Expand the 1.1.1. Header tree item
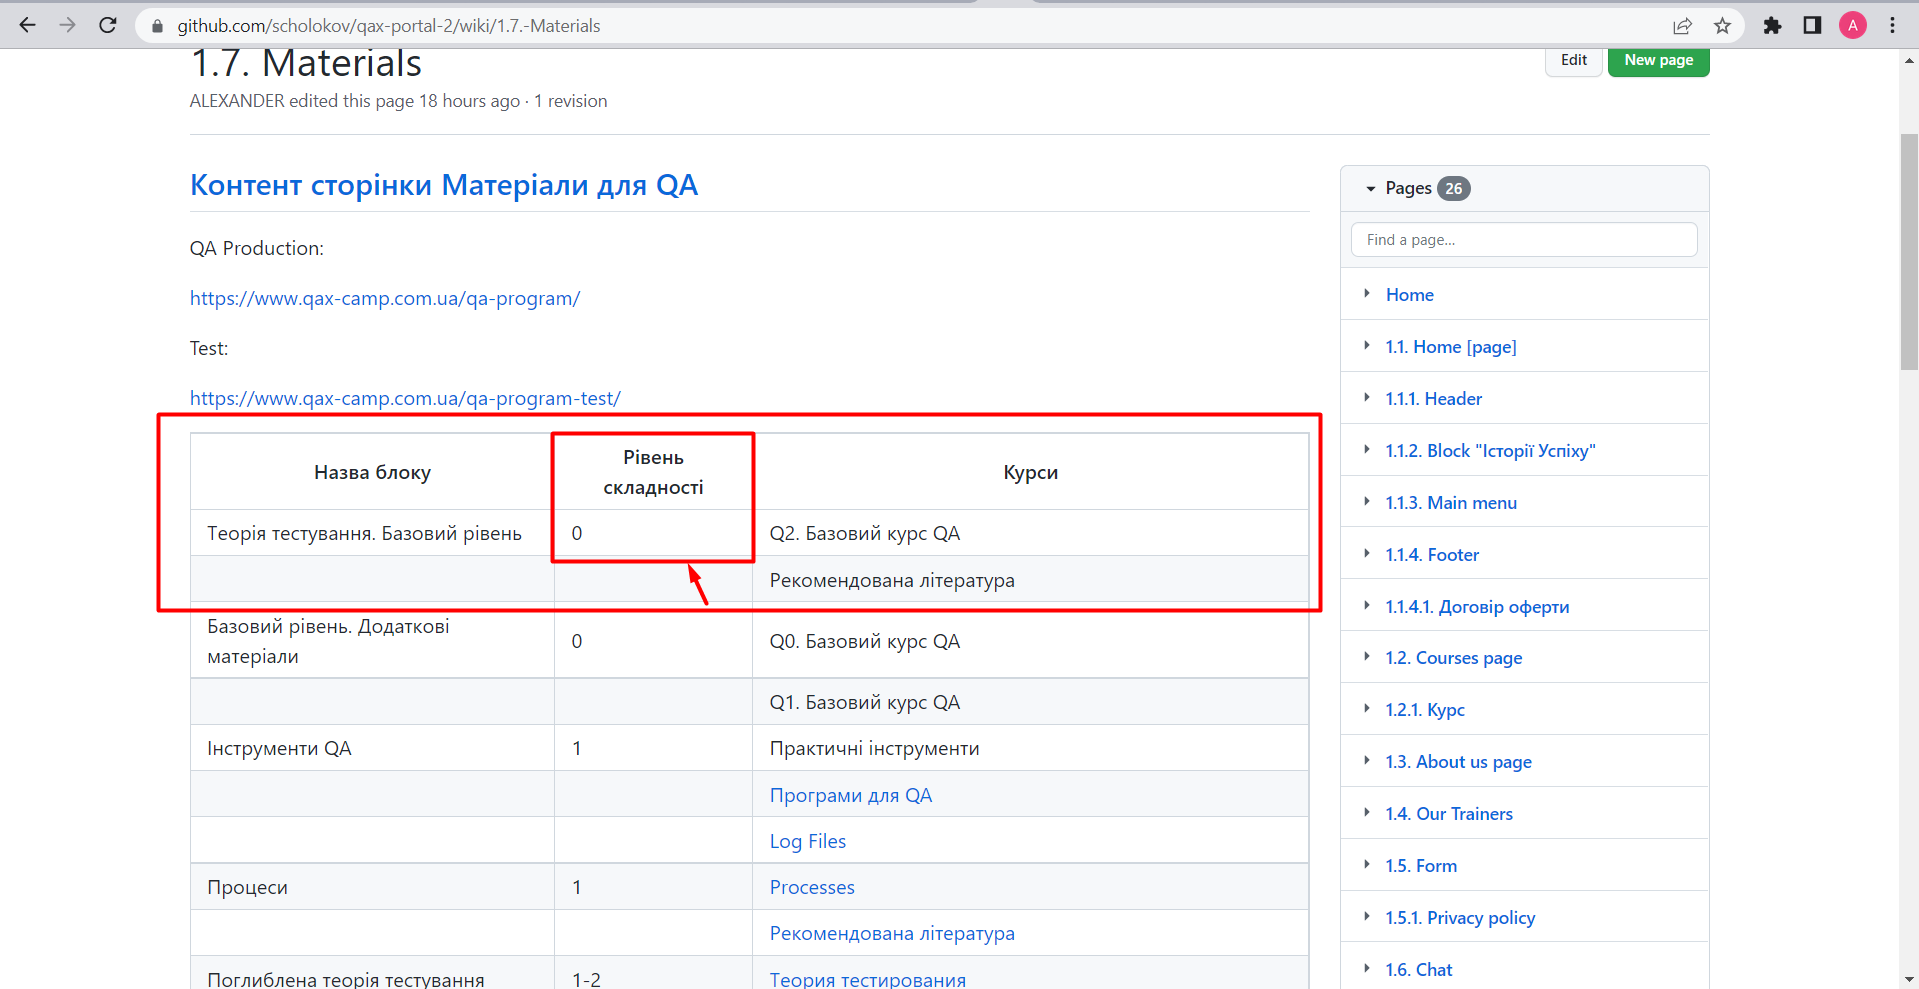The height and width of the screenshot is (989, 1919). click(x=1367, y=397)
